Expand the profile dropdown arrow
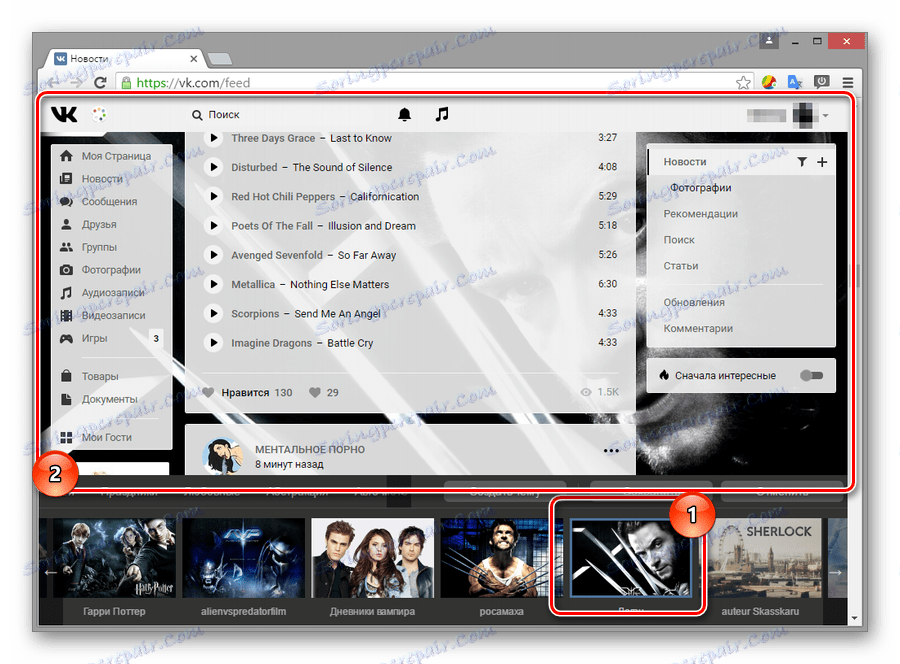 pos(825,115)
